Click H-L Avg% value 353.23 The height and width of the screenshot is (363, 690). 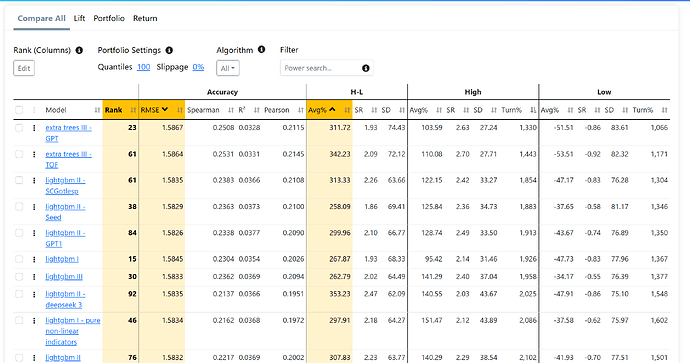click(x=340, y=294)
